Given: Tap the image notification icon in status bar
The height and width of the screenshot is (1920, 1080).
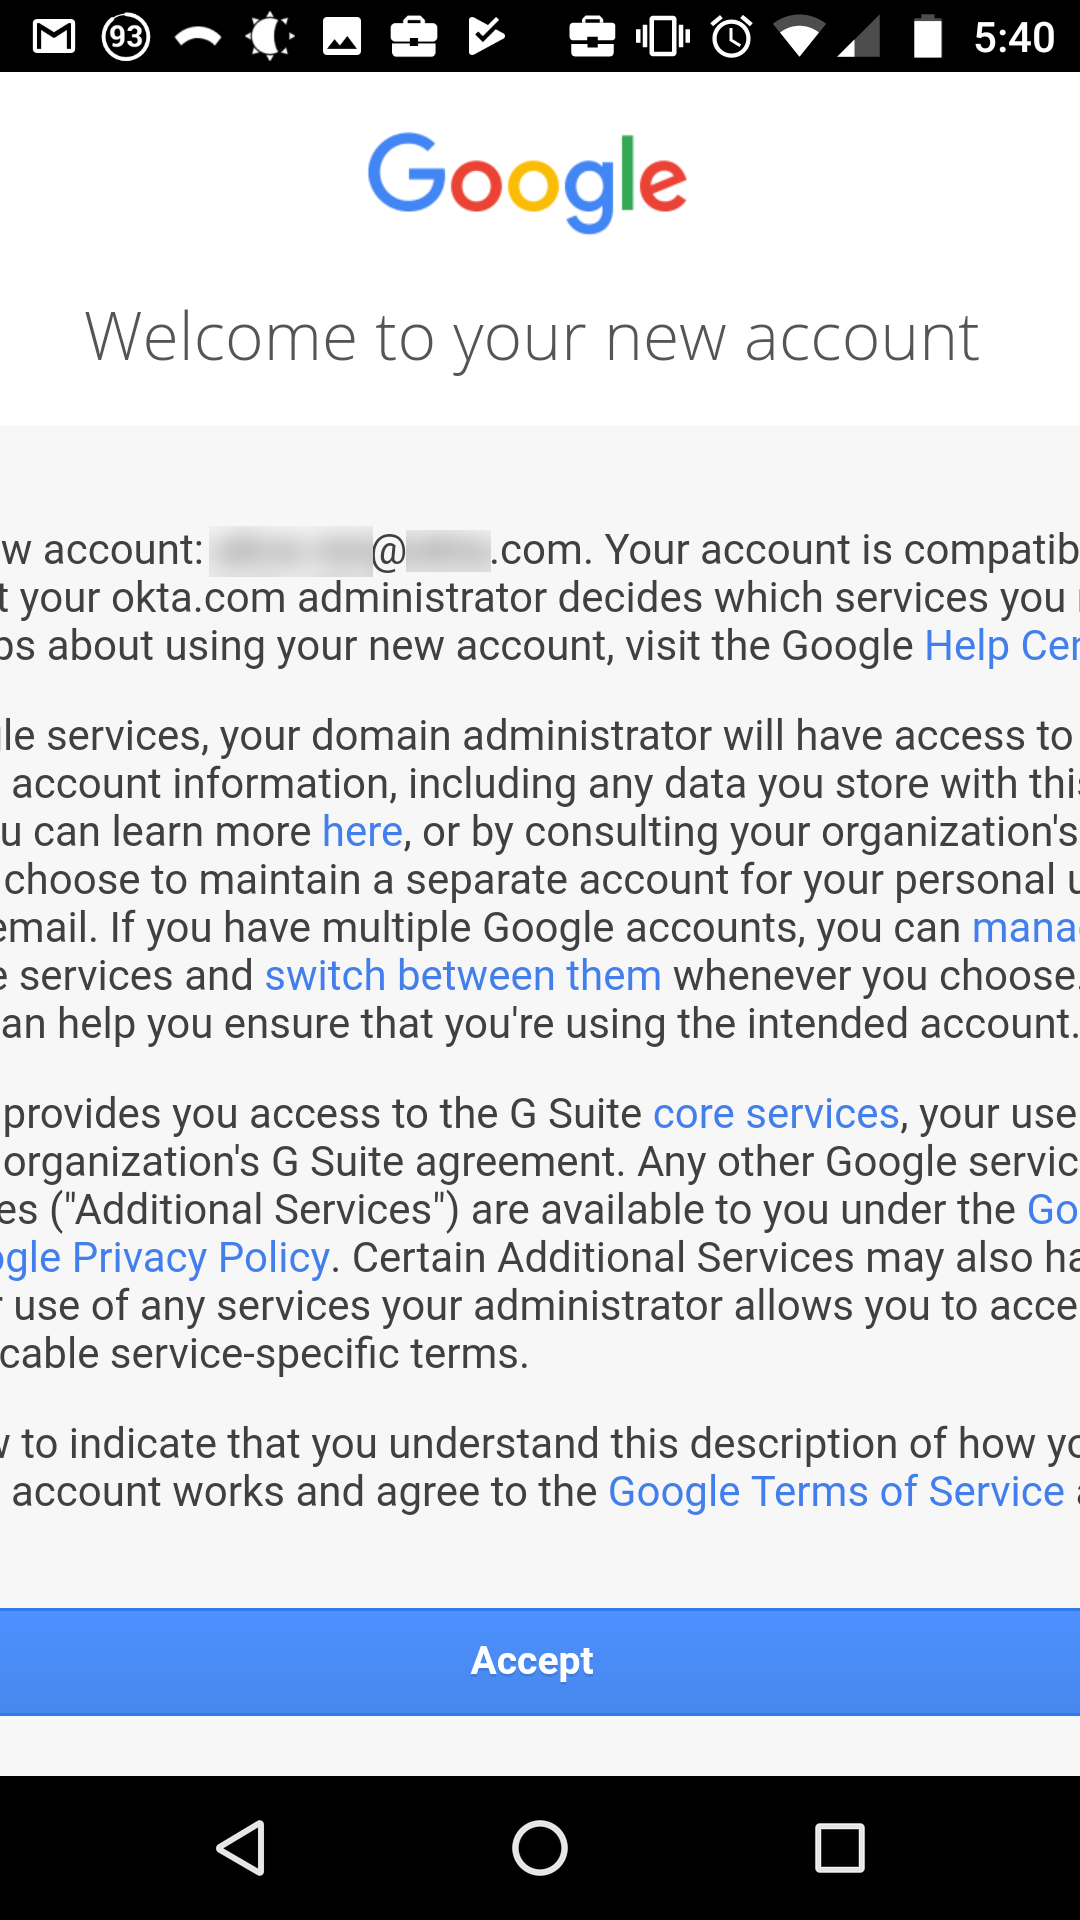Looking at the screenshot, I should click(x=341, y=37).
